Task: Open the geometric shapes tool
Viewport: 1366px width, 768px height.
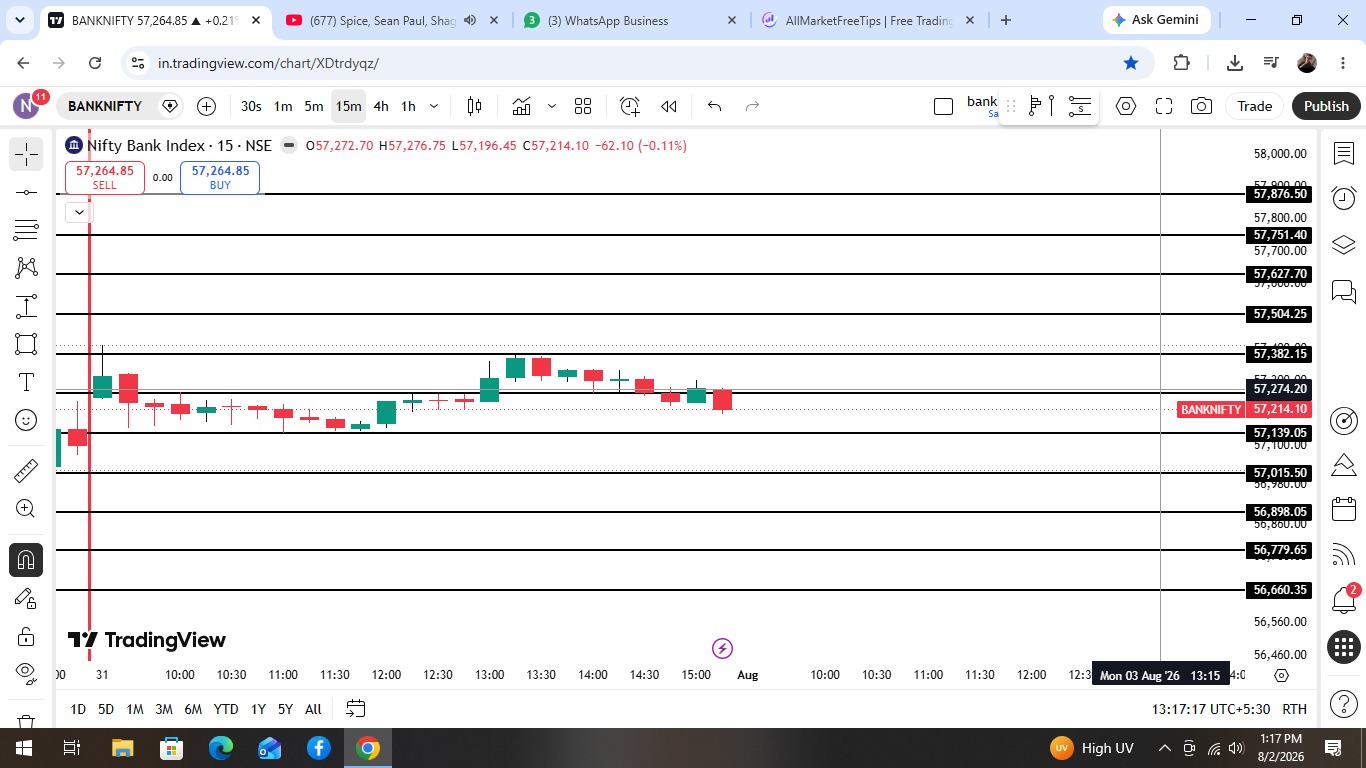Action: coord(26,344)
